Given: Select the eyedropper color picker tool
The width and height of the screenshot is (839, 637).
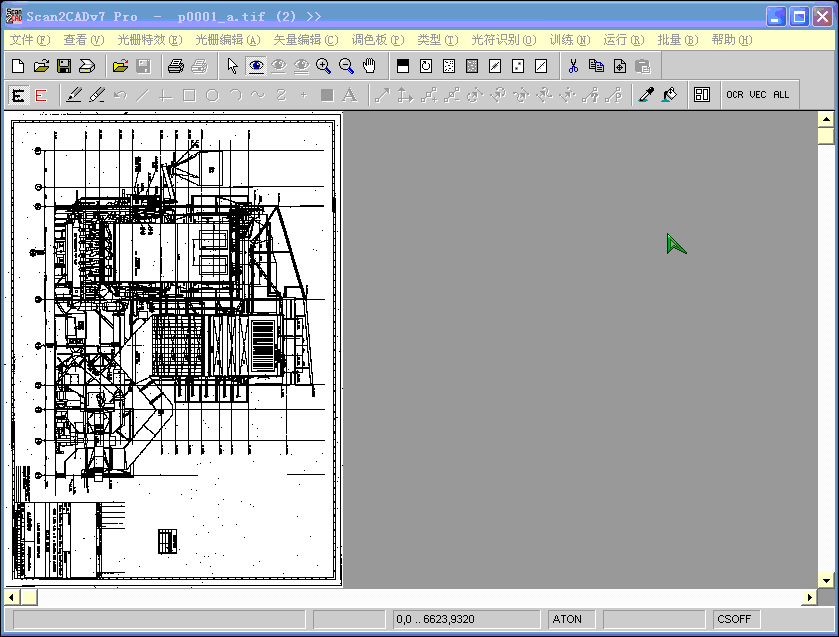Looking at the screenshot, I should pyautogui.click(x=646, y=95).
